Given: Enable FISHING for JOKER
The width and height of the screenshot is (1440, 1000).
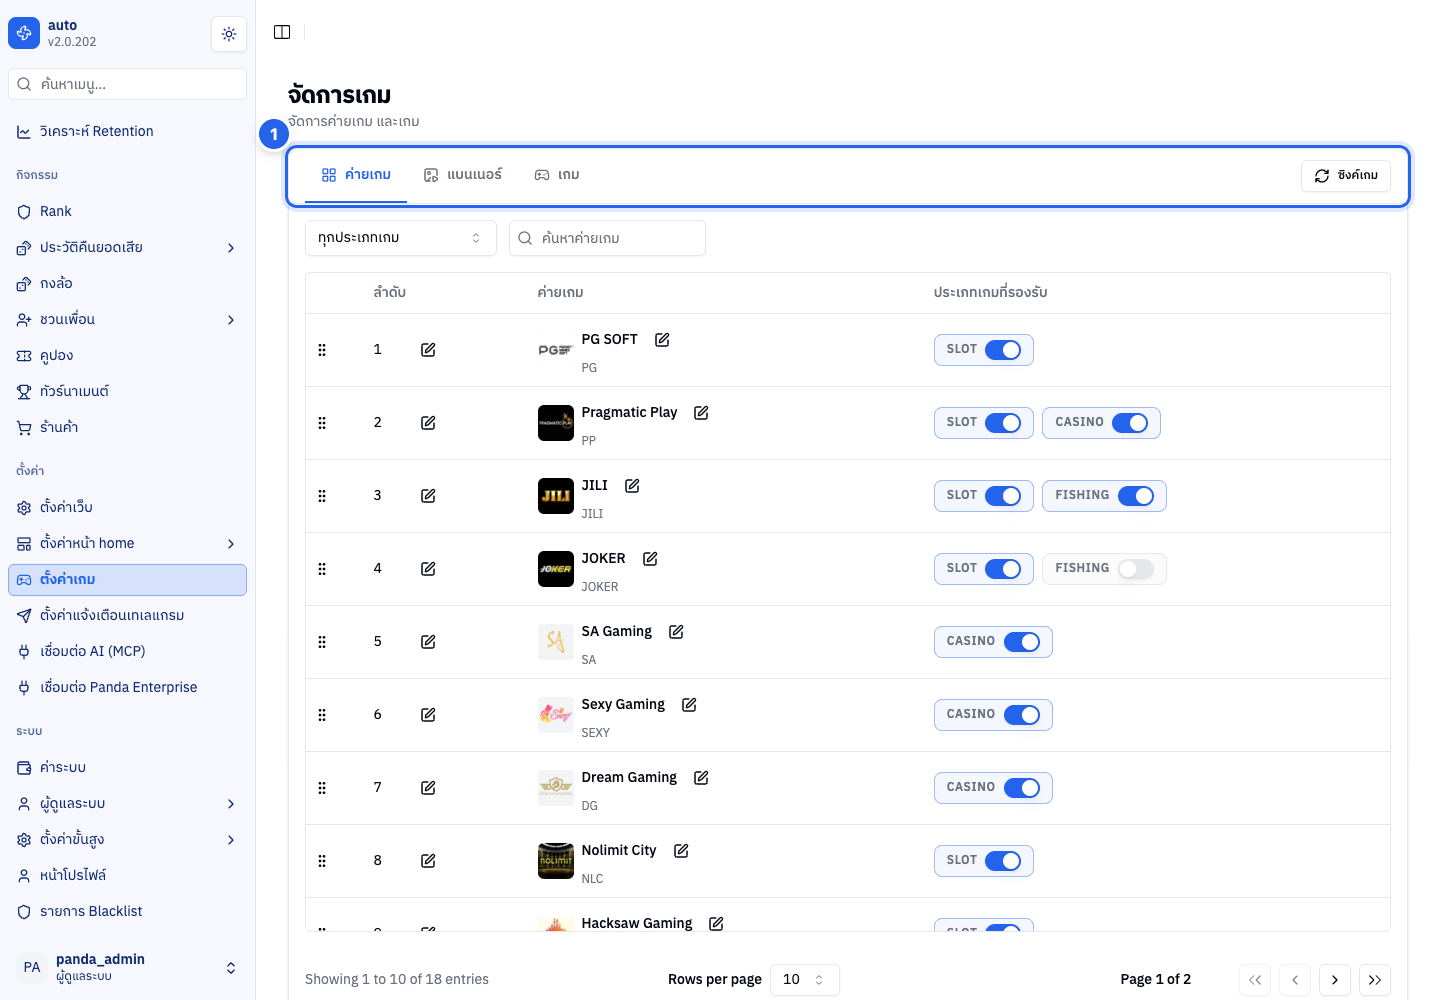Looking at the screenshot, I should click(1136, 569).
